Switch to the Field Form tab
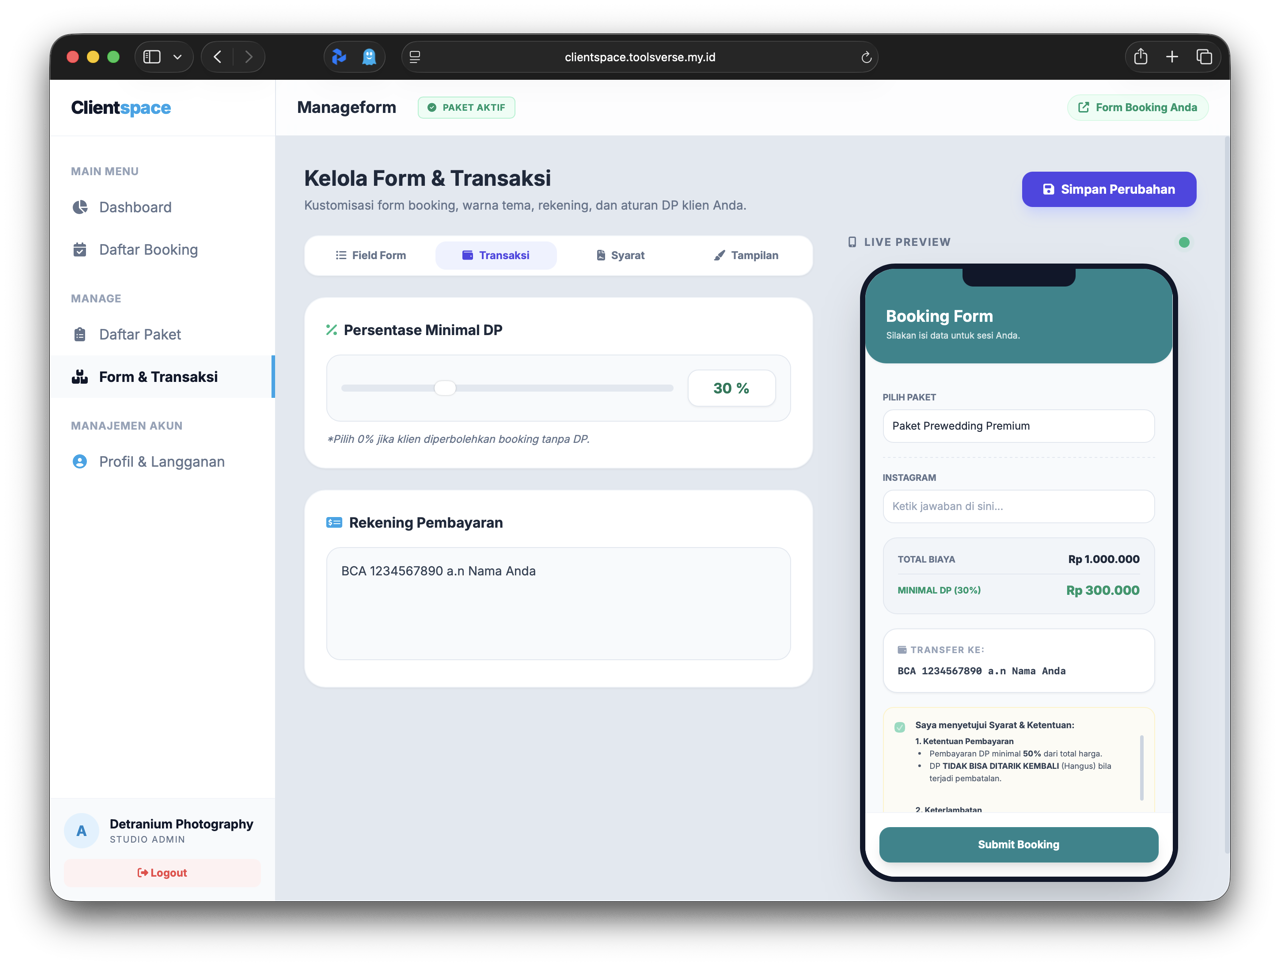Image resolution: width=1280 pixels, height=967 pixels. [x=371, y=256]
